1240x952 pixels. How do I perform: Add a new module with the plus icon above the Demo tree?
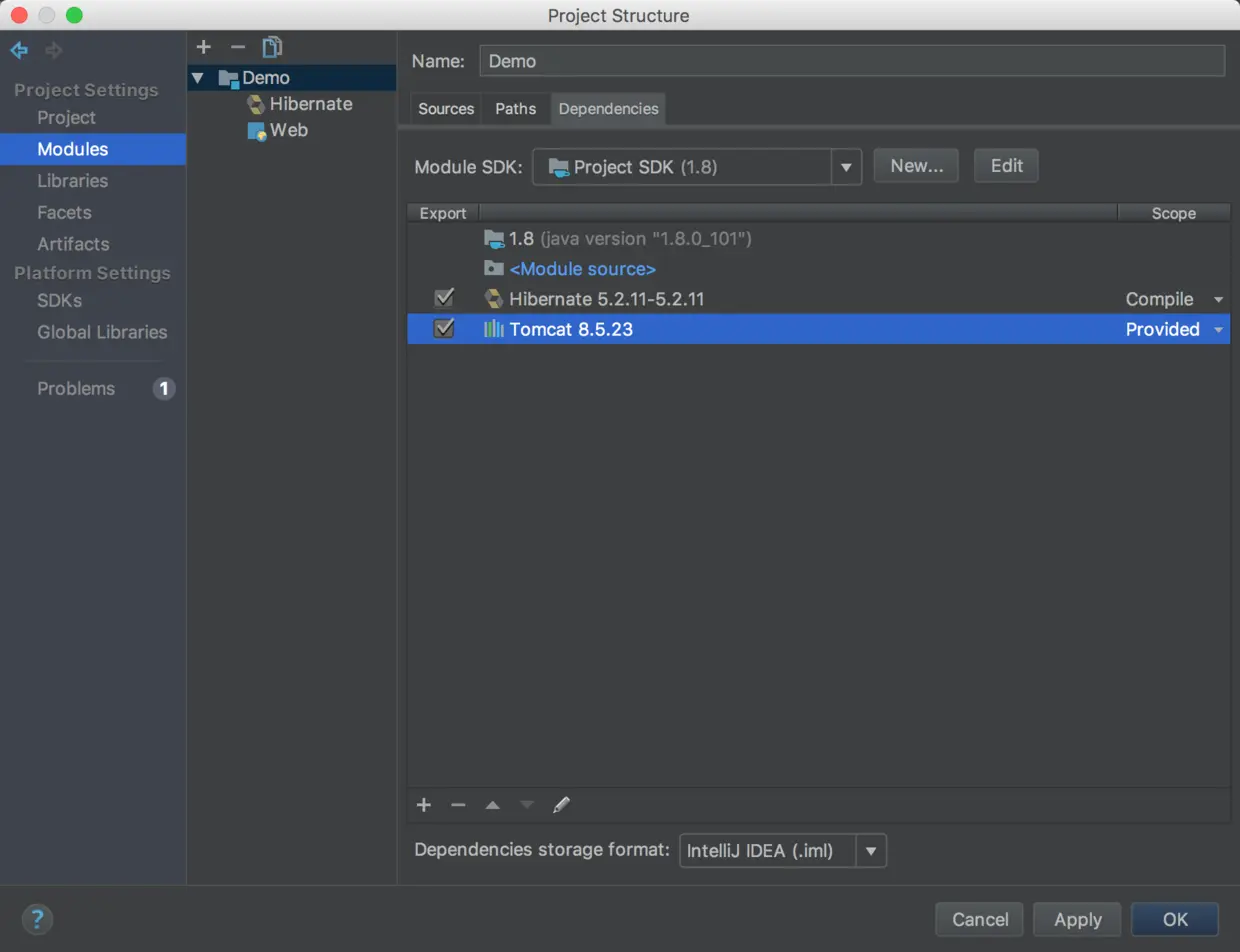[204, 46]
